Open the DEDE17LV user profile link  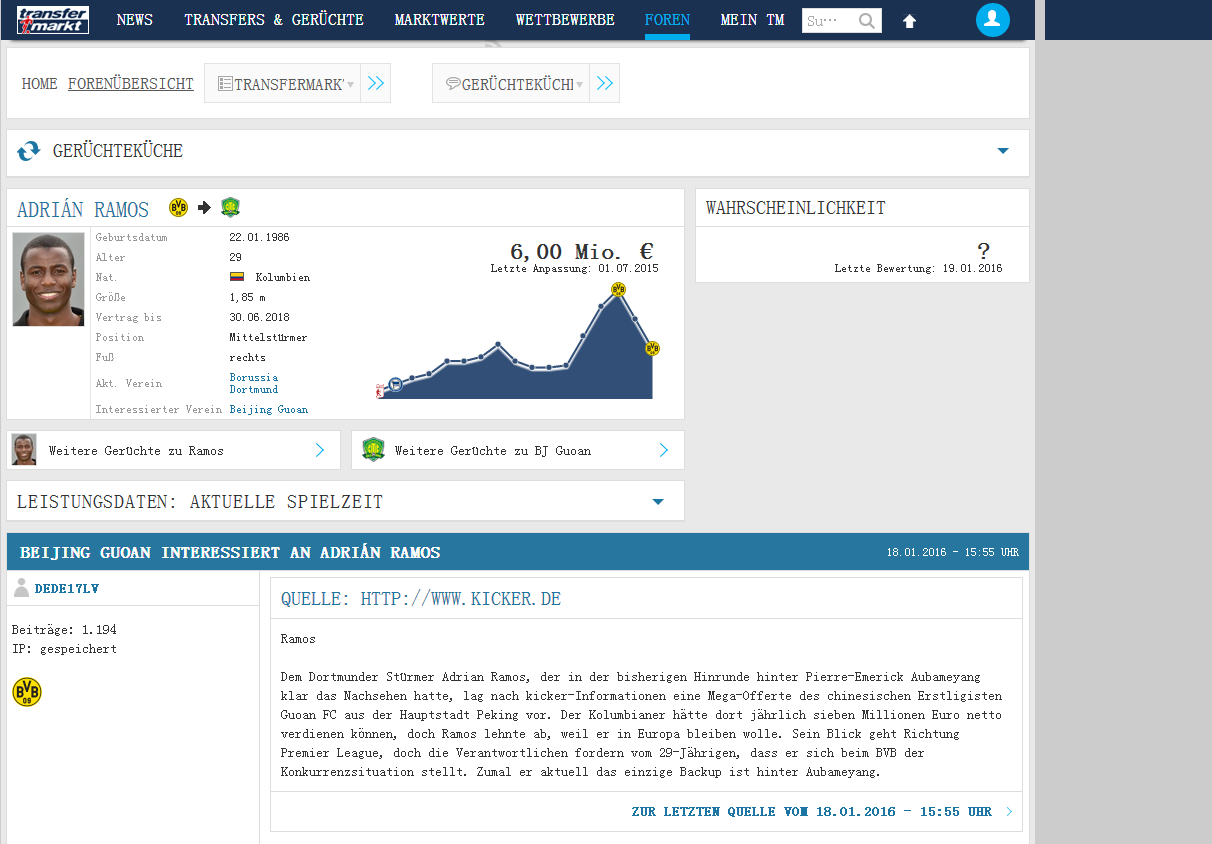[67, 588]
